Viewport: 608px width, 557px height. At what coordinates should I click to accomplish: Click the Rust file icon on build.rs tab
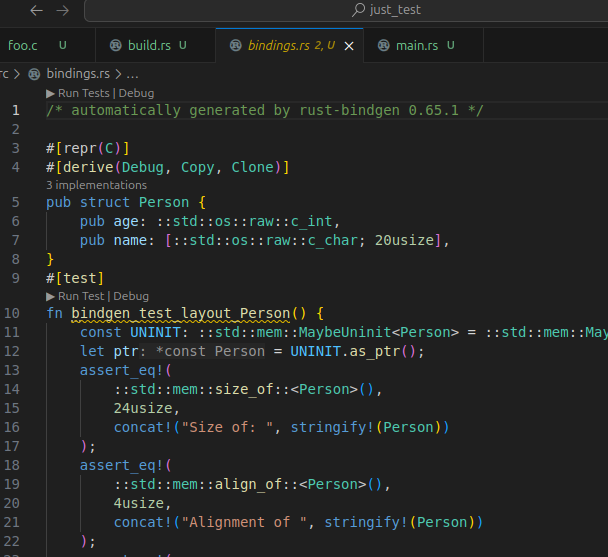(x=116, y=46)
